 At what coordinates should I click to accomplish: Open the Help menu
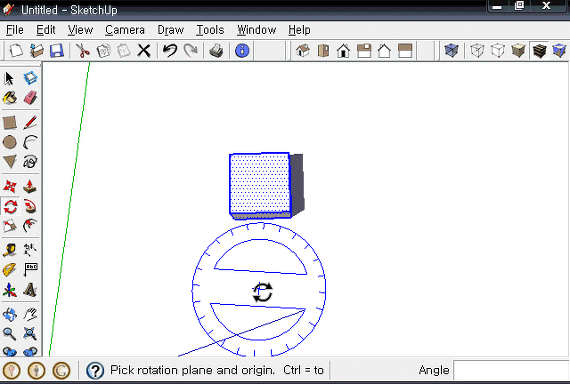(x=299, y=30)
